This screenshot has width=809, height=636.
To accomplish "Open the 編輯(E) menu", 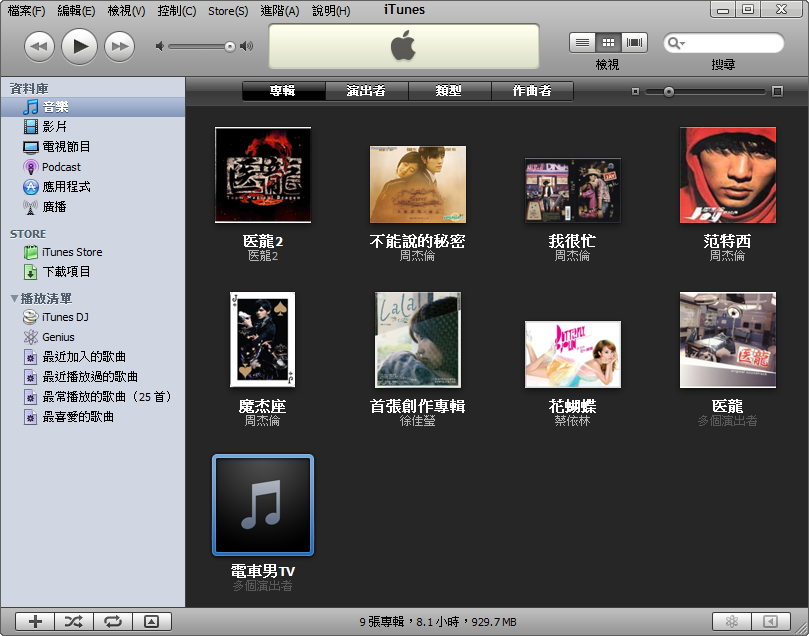I will click(x=76, y=10).
